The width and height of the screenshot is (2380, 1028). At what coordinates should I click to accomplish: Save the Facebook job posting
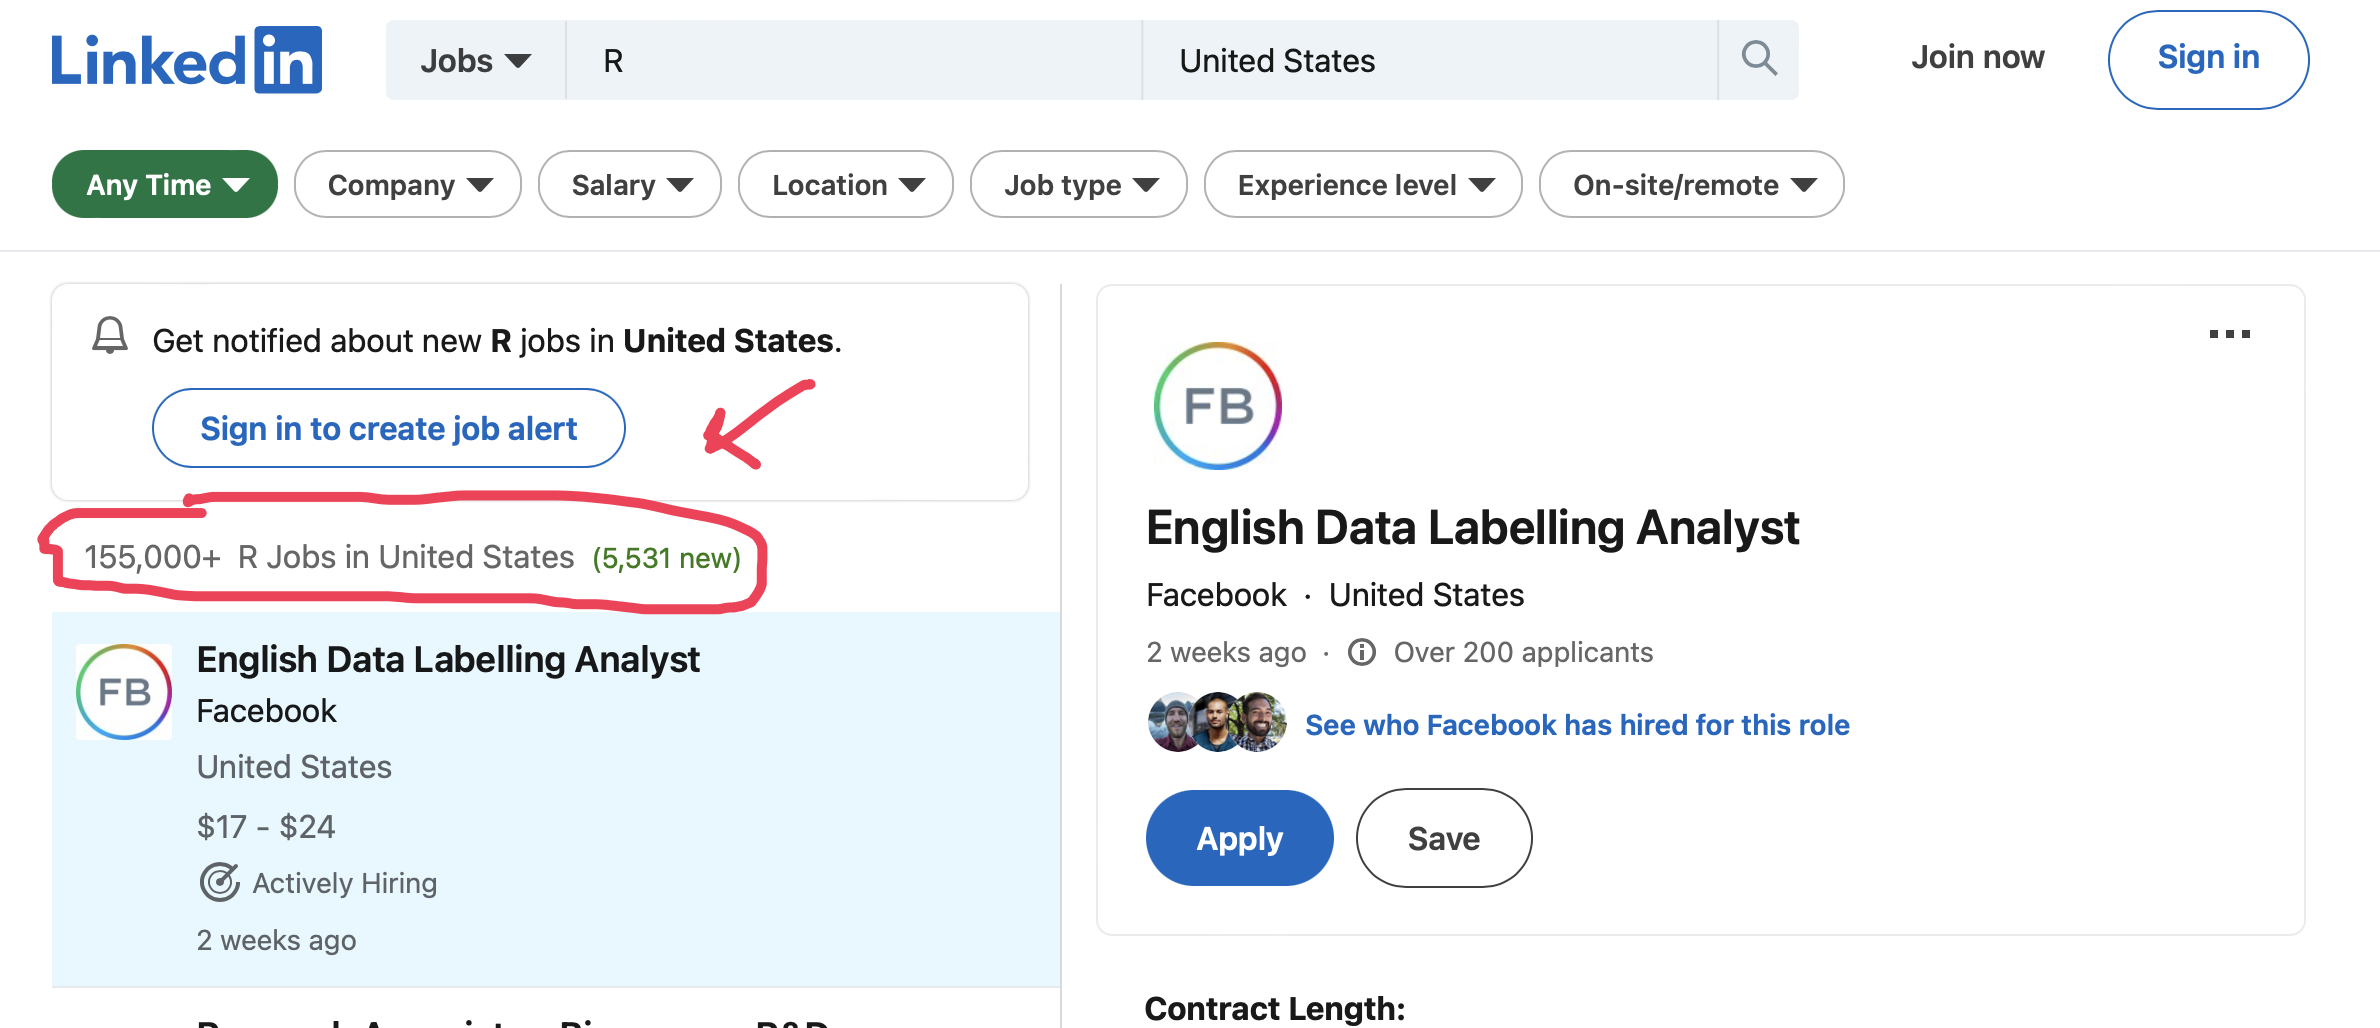[1443, 838]
